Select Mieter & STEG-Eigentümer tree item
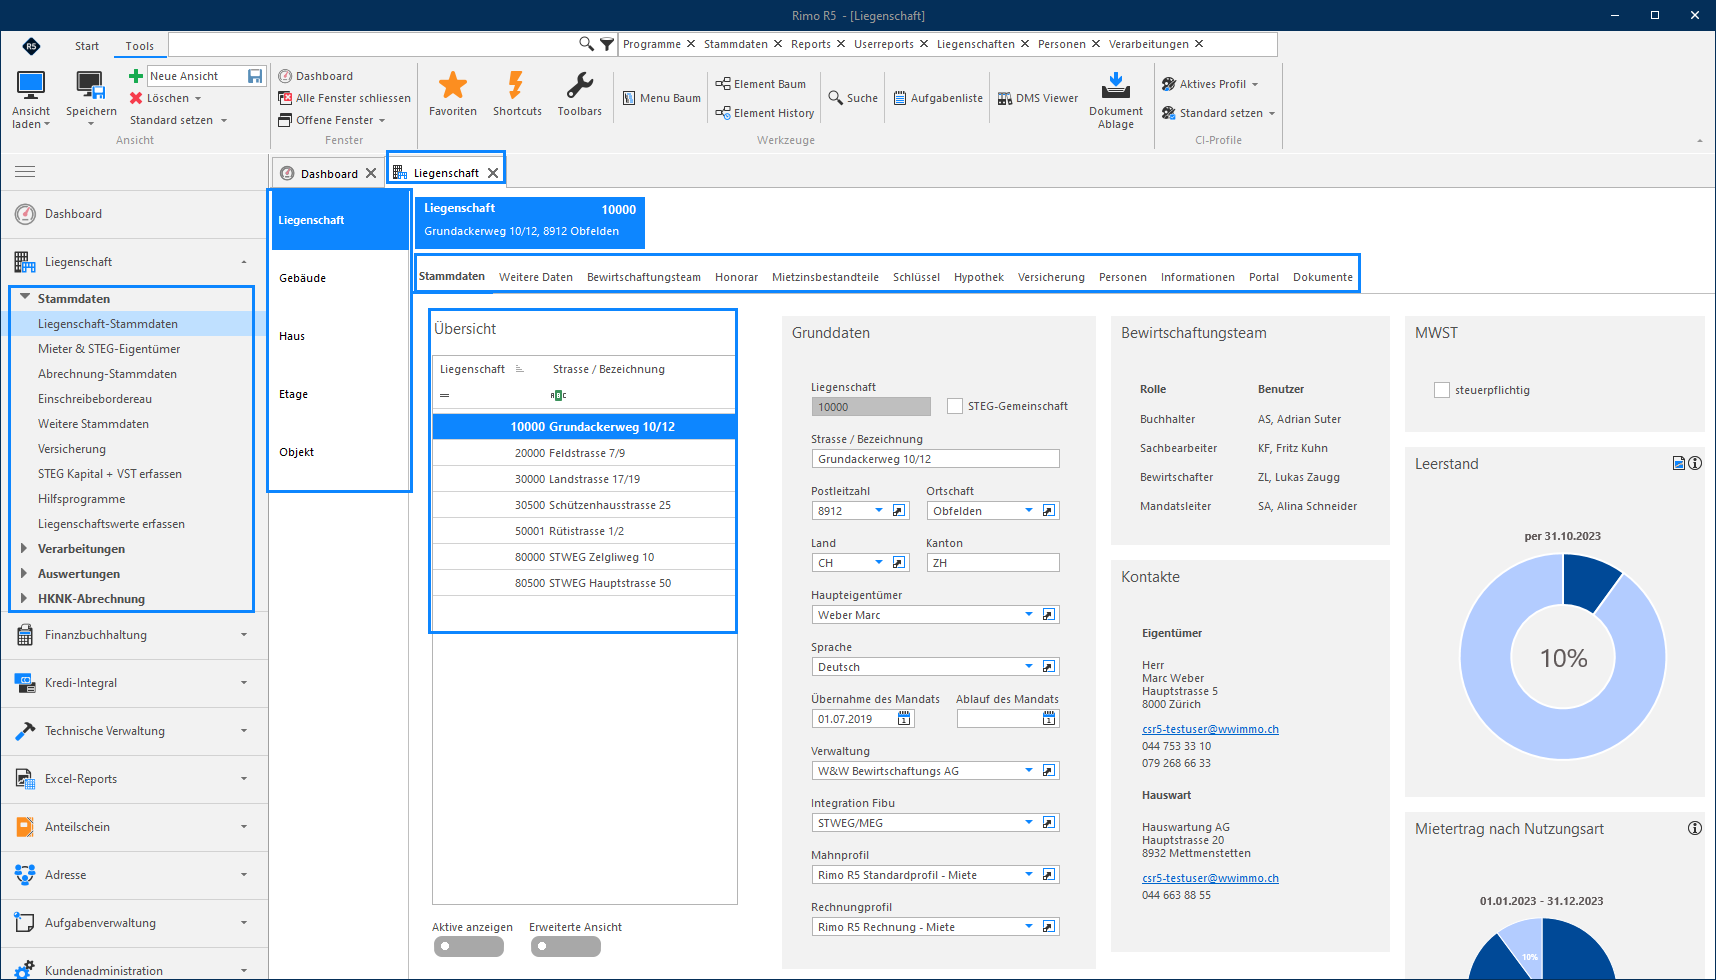 point(109,349)
